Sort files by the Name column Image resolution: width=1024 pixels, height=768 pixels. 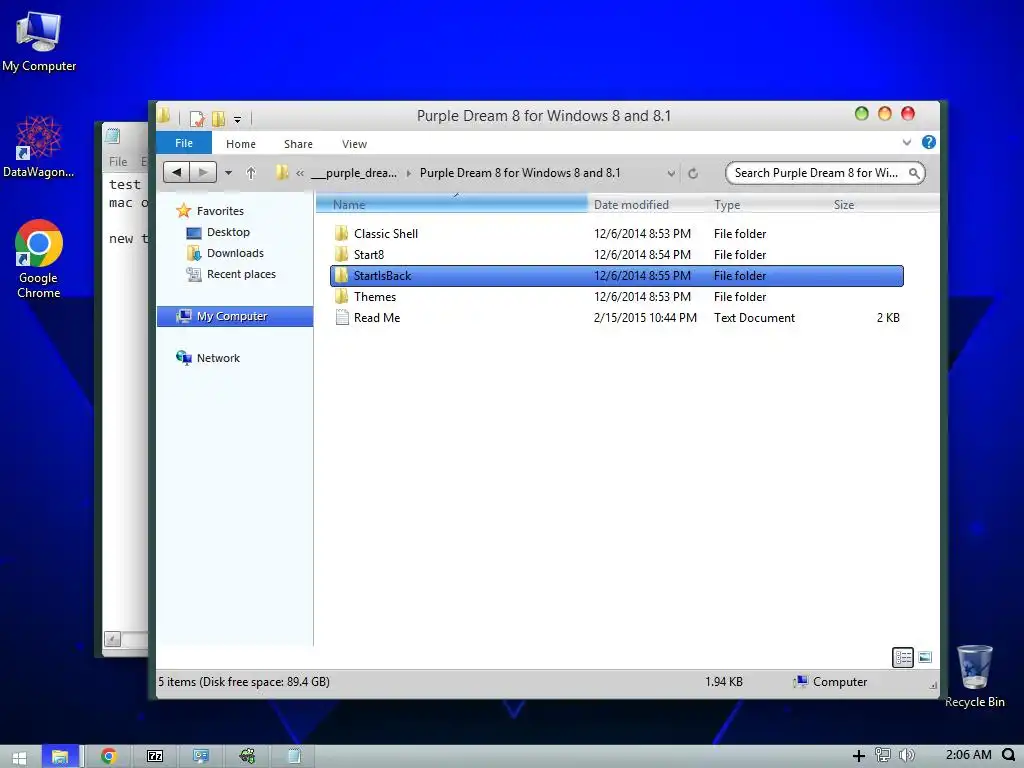point(452,204)
